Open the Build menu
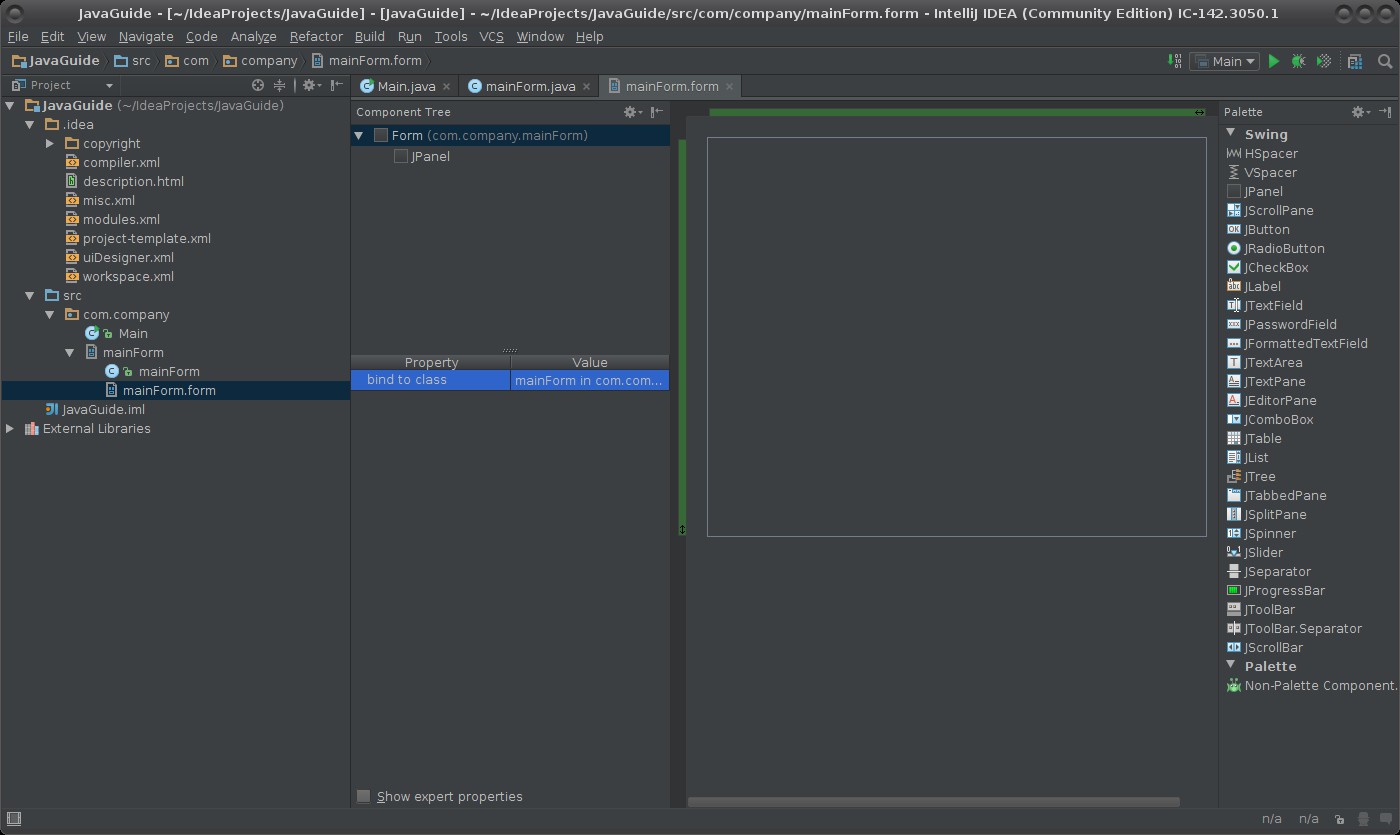This screenshot has height=835, width=1400. click(369, 36)
